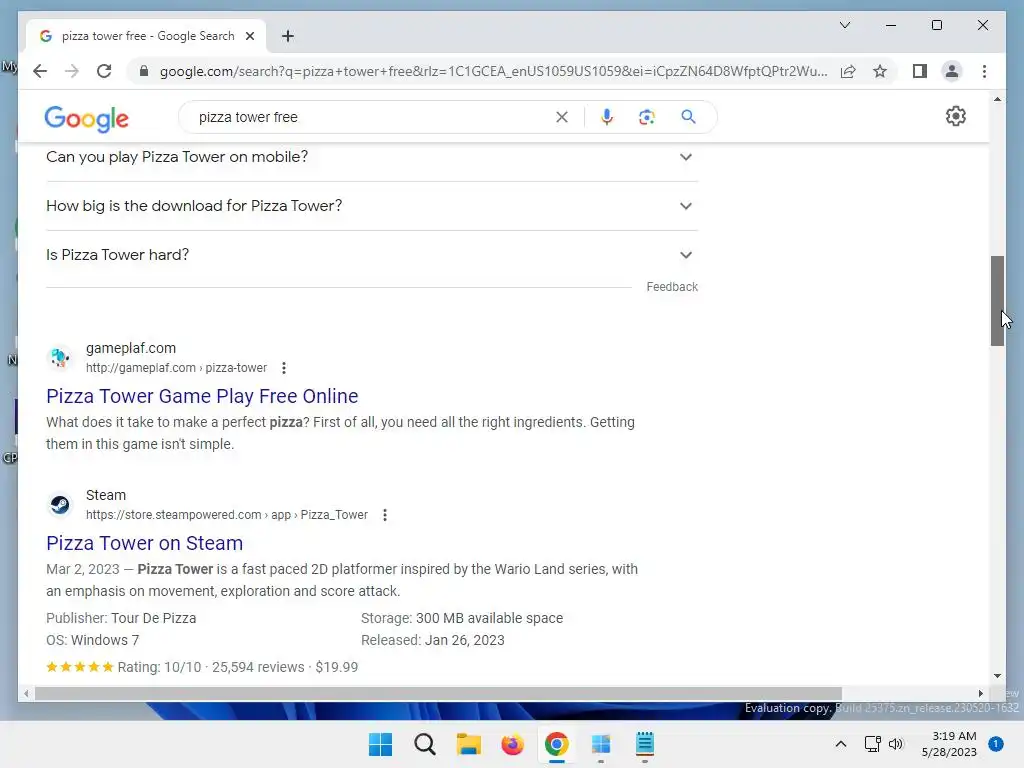This screenshot has width=1024, height=768.
Task: Open Chrome three-dot menu
Action: tap(984, 71)
